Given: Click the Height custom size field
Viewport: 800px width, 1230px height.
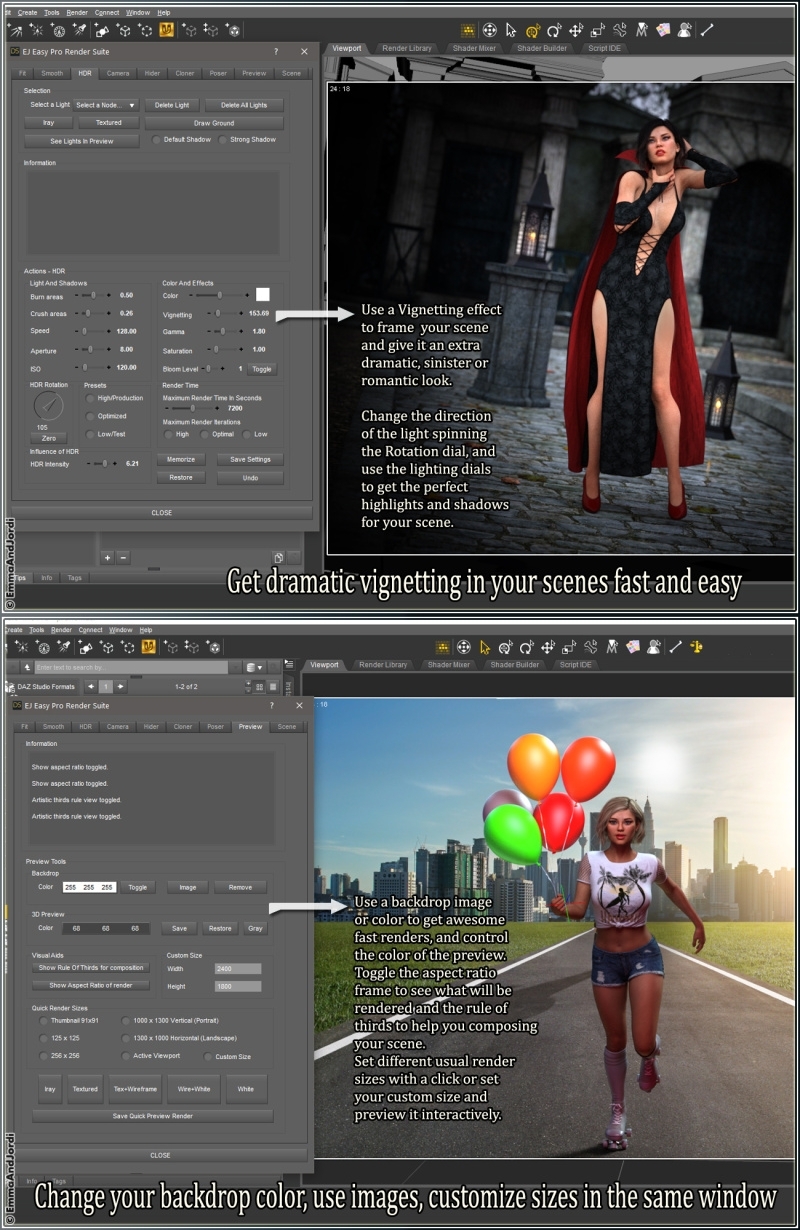Looking at the screenshot, I should pyautogui.click(x=238, y=986).
